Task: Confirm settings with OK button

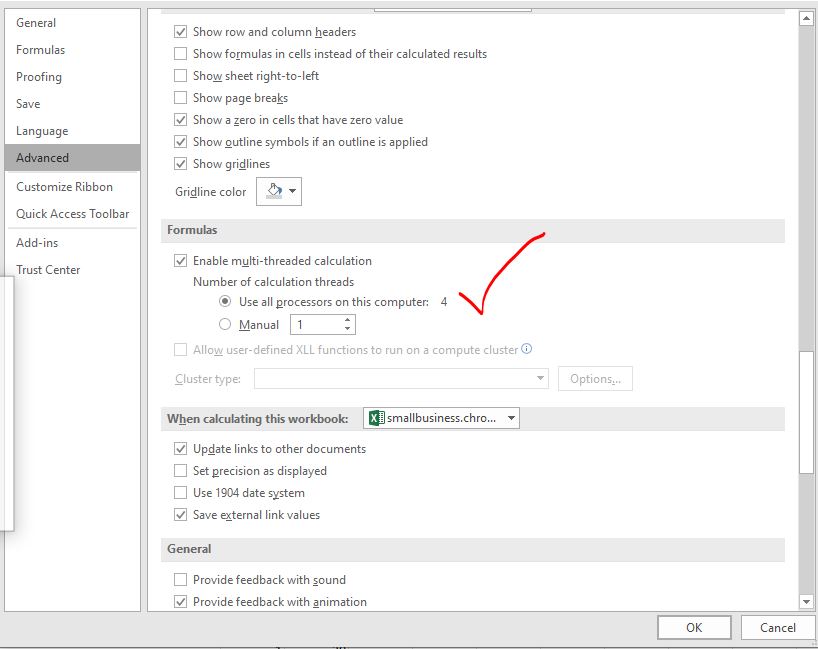Action: 694,627
